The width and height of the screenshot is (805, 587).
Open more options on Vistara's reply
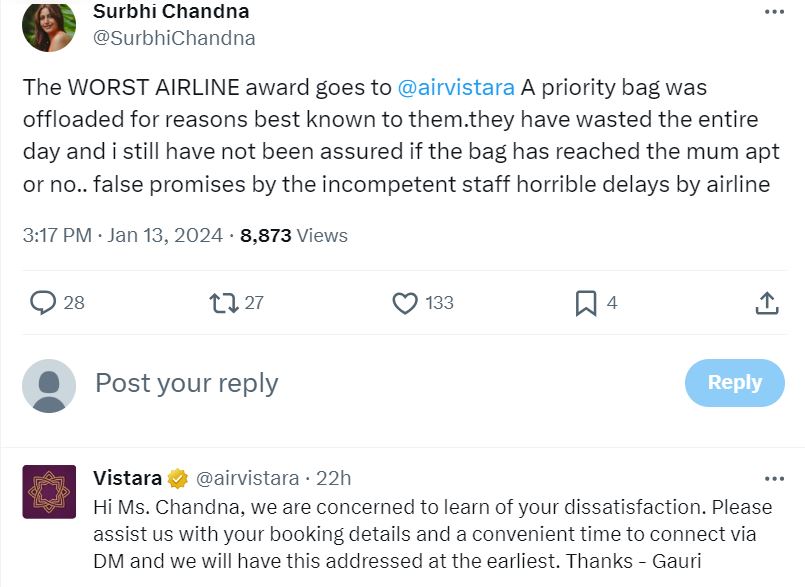(x=774, y=478)
